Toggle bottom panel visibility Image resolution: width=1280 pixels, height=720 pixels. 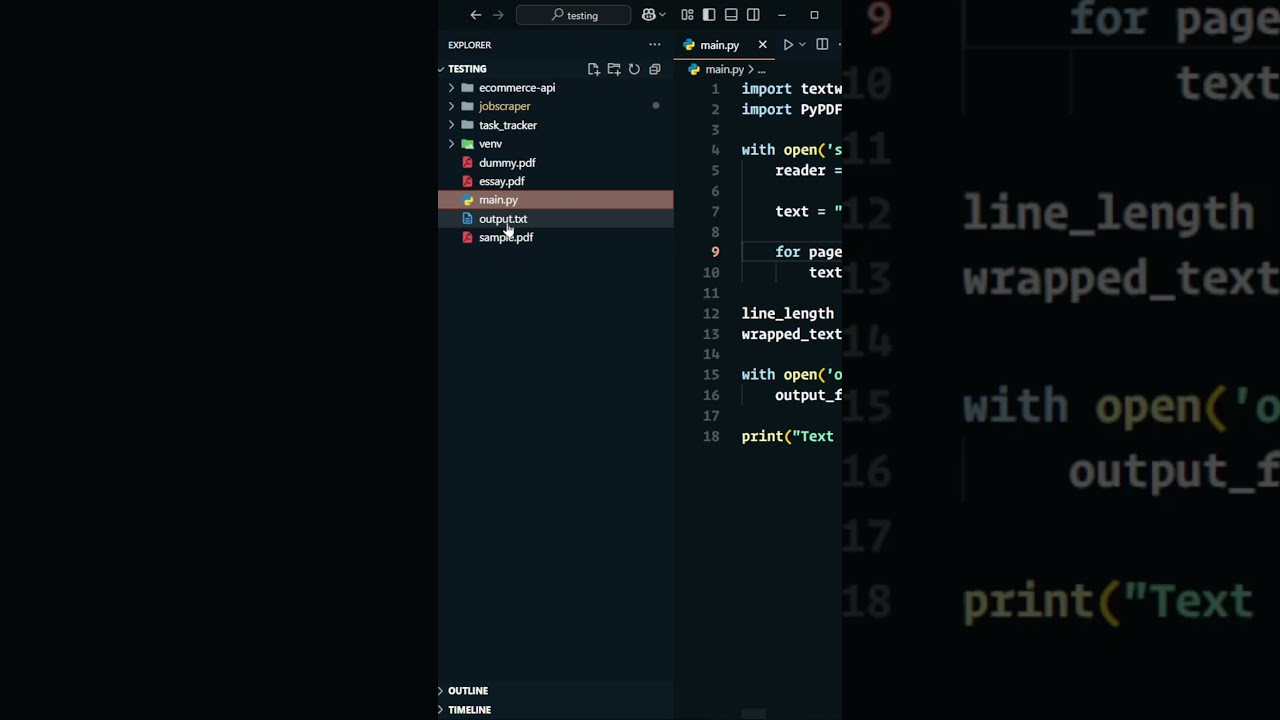tap(731, 15)
